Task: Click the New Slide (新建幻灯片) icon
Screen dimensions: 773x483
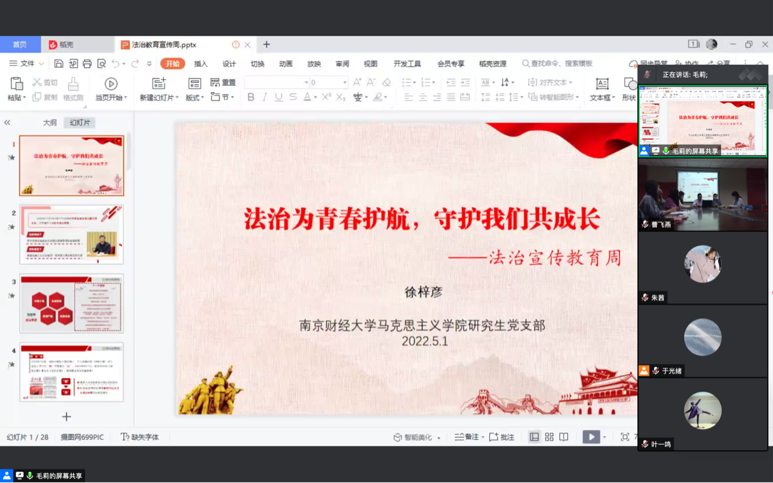Action: 159,83
